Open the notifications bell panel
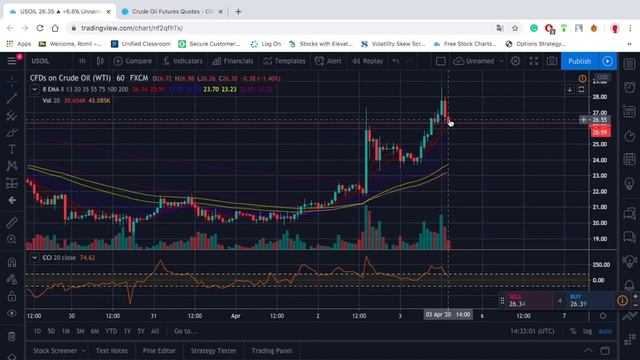Viewport: 640px width, 360px height. (x=629, y=284)
